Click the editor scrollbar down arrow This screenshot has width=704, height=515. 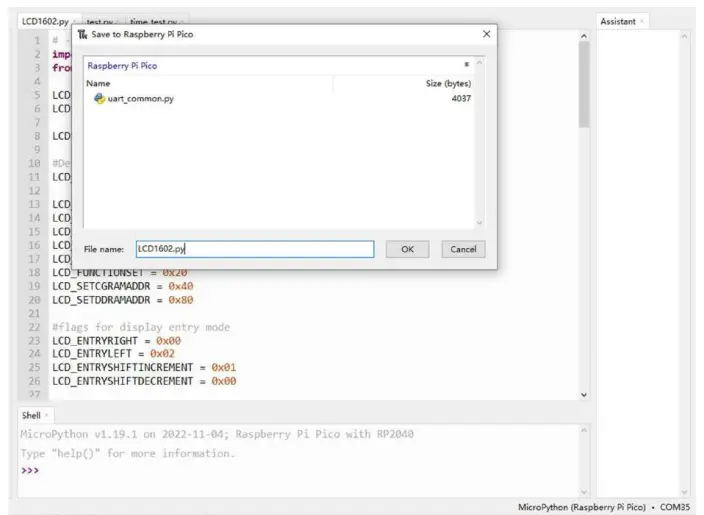(x=584, y=395)
